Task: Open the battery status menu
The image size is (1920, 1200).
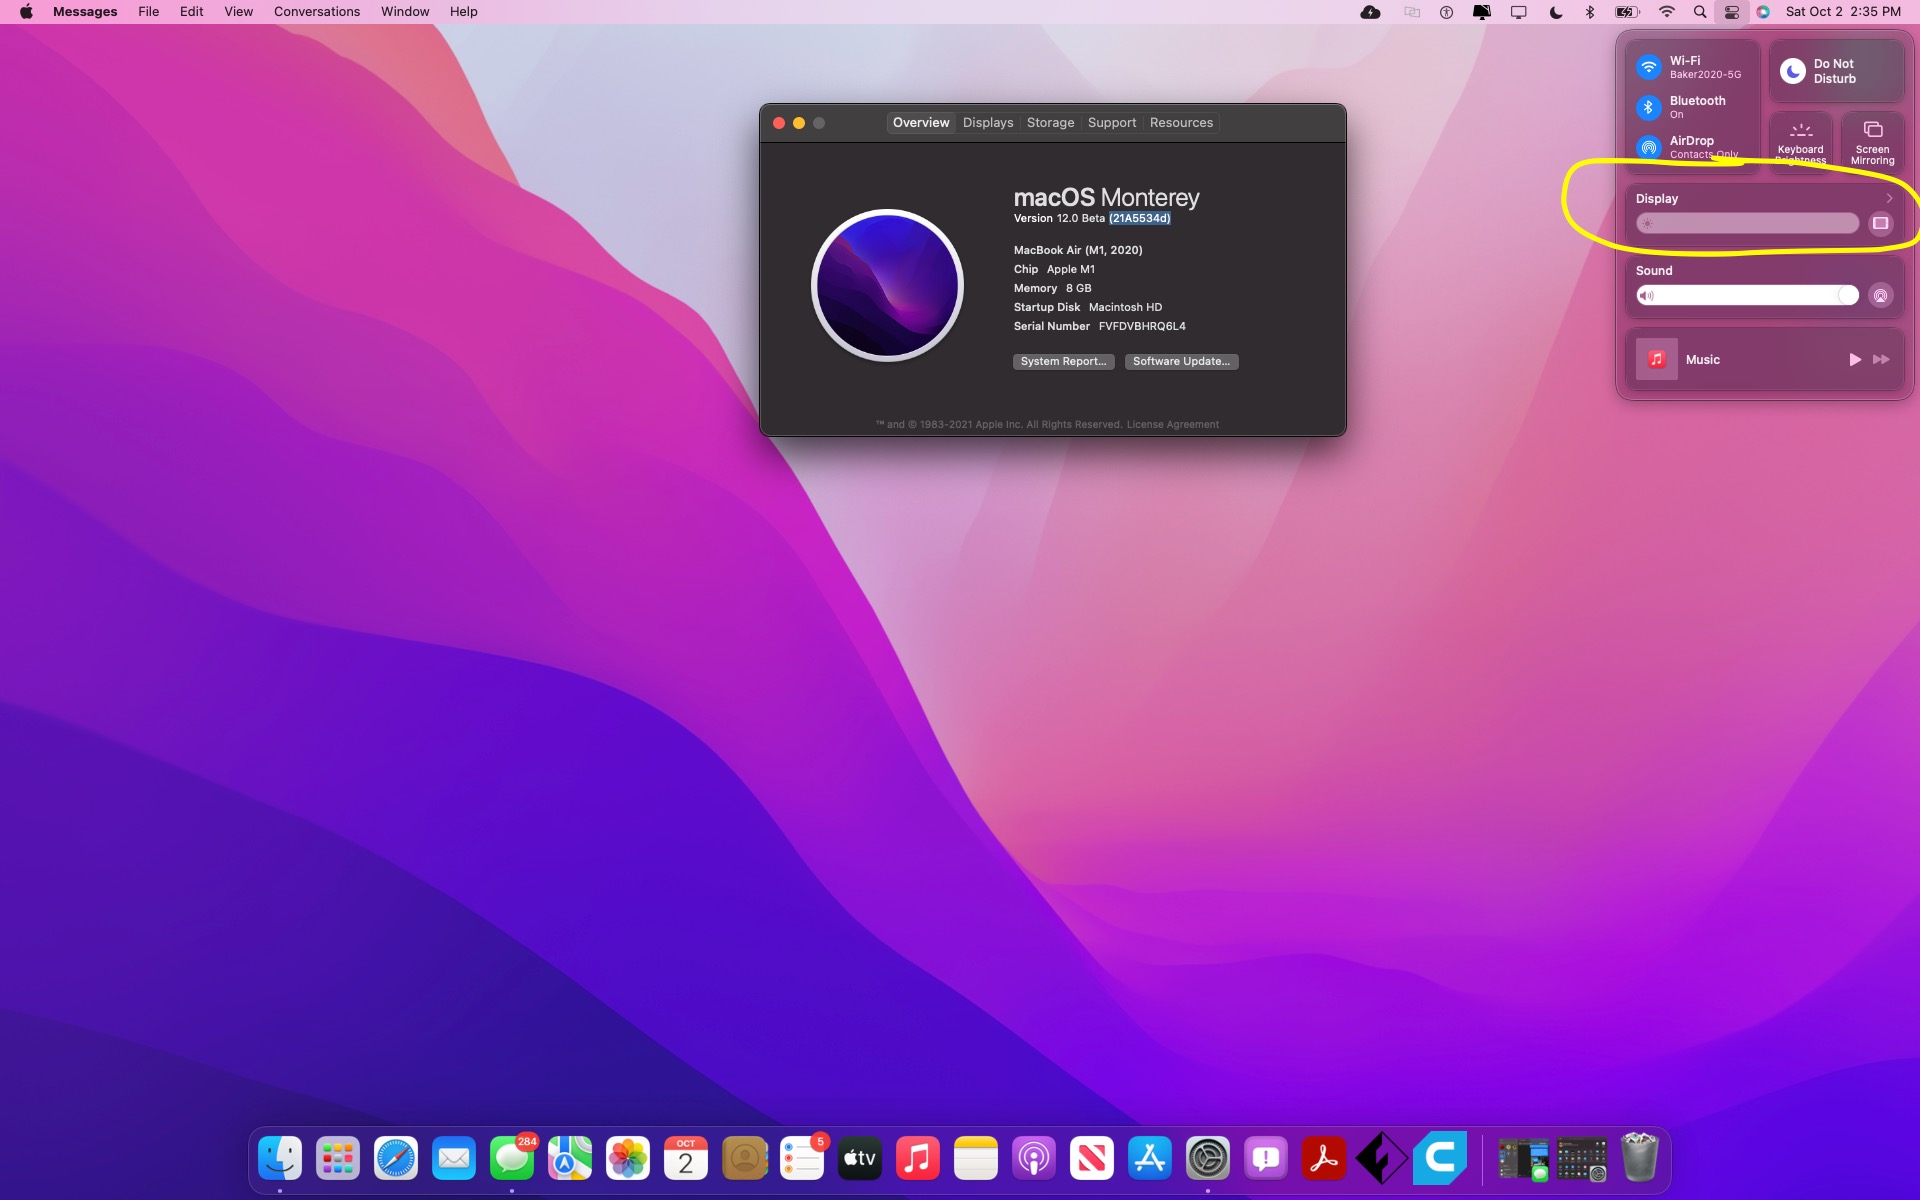Action: pyautogui.click(x=1627, y=12)
